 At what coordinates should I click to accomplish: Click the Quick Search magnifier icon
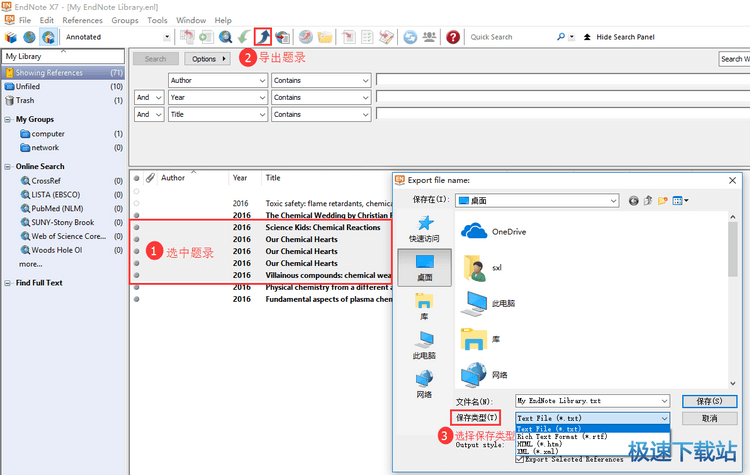click(x=561, y=37)
